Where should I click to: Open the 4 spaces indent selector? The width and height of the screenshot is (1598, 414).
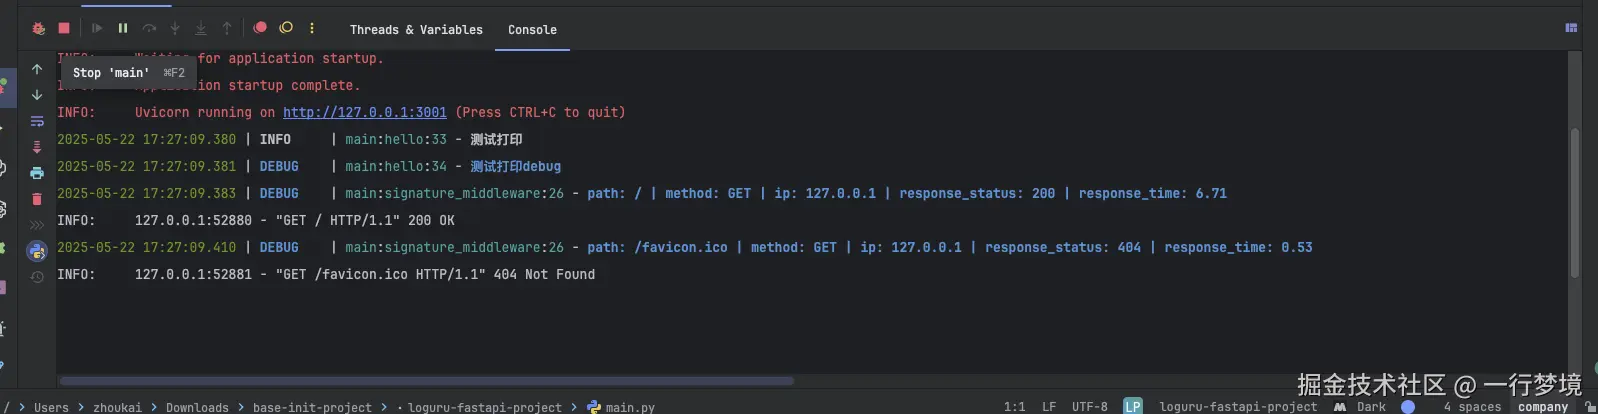pos(1472,406)
